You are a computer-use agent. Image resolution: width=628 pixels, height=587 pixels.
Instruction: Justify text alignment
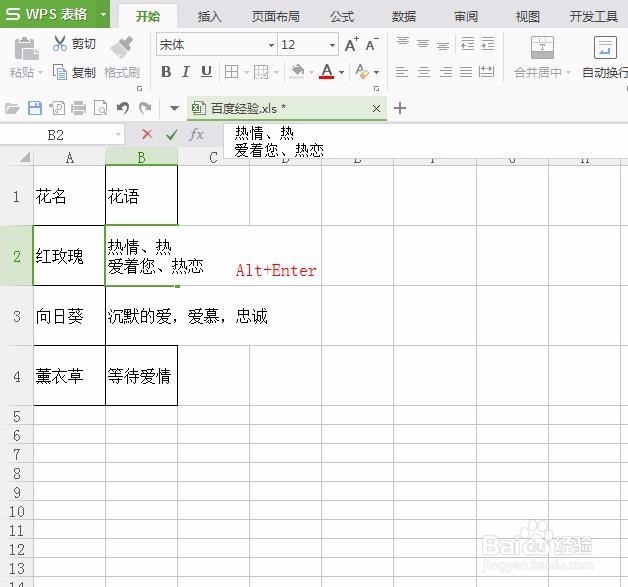(466, 72)
